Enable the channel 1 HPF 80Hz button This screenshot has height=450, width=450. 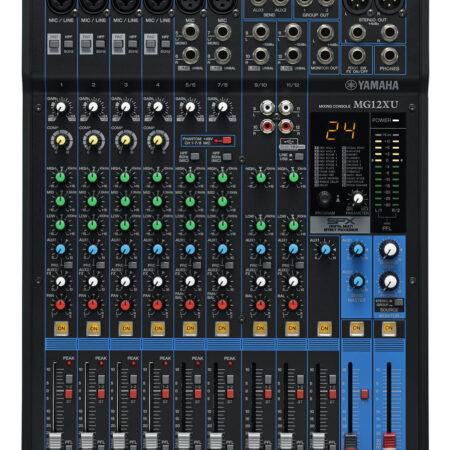tap(68, 44)
